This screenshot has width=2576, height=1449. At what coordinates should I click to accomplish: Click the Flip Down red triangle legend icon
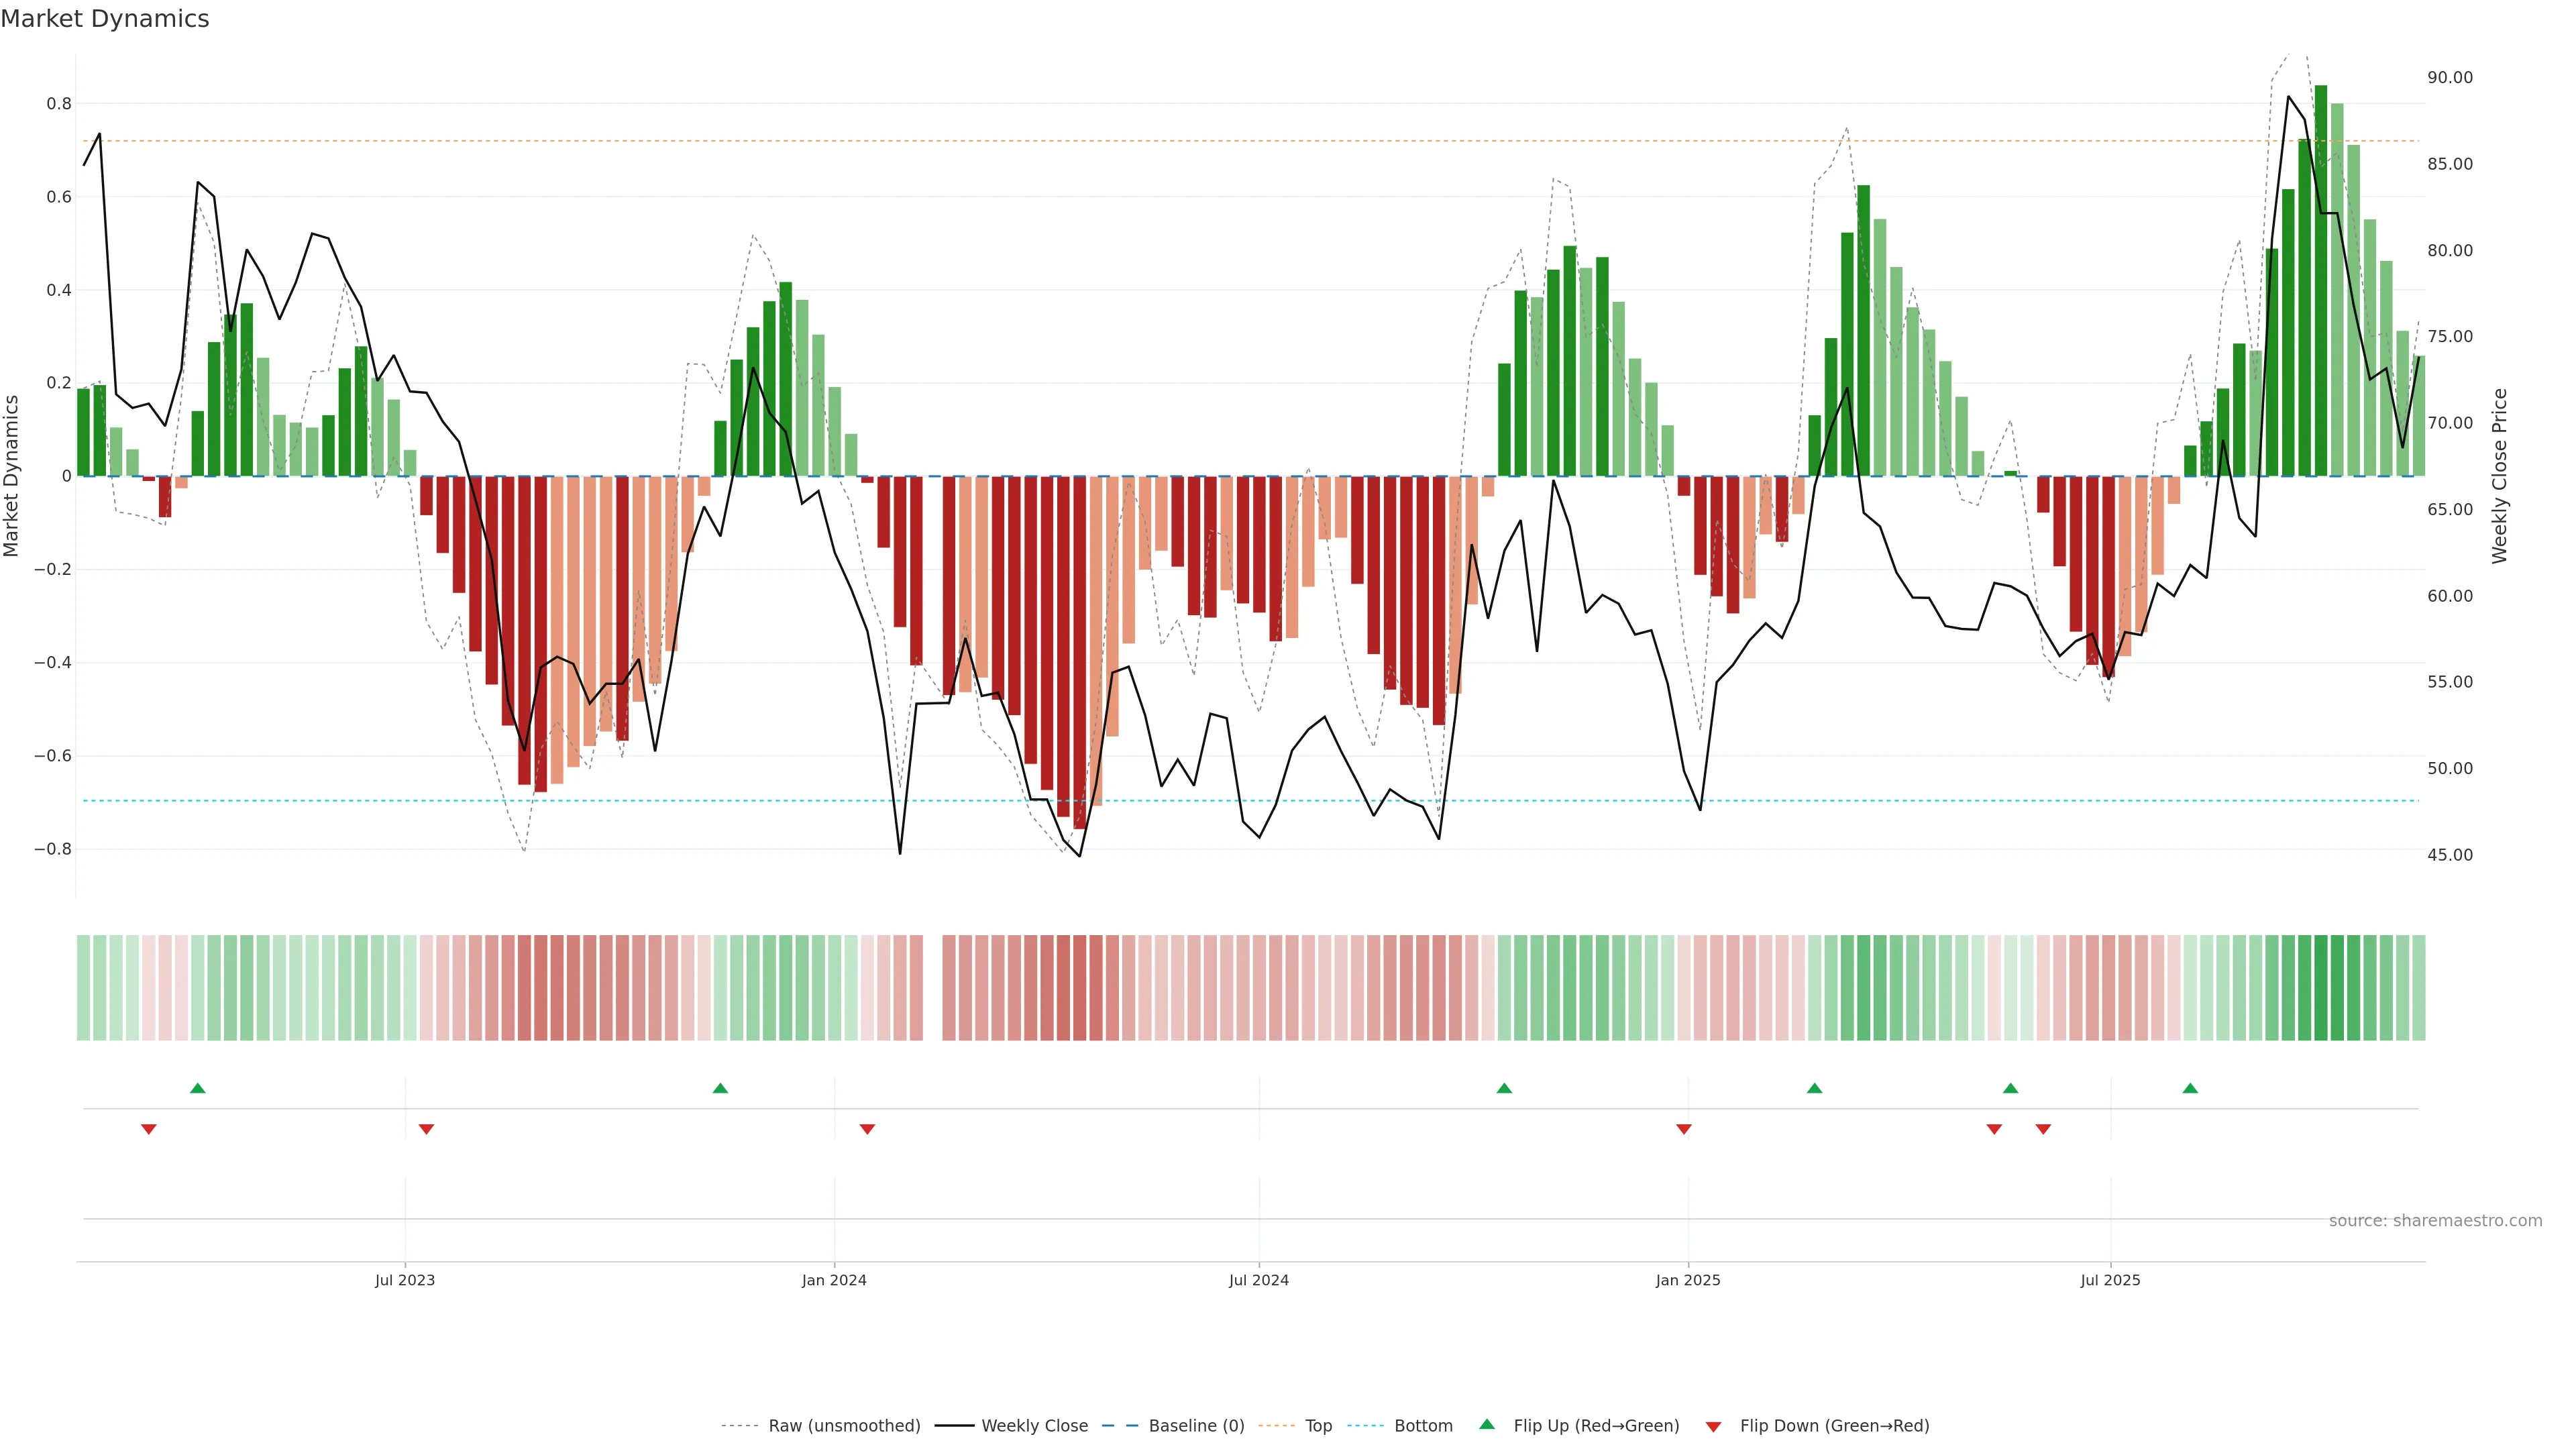coord(1713,1426)
